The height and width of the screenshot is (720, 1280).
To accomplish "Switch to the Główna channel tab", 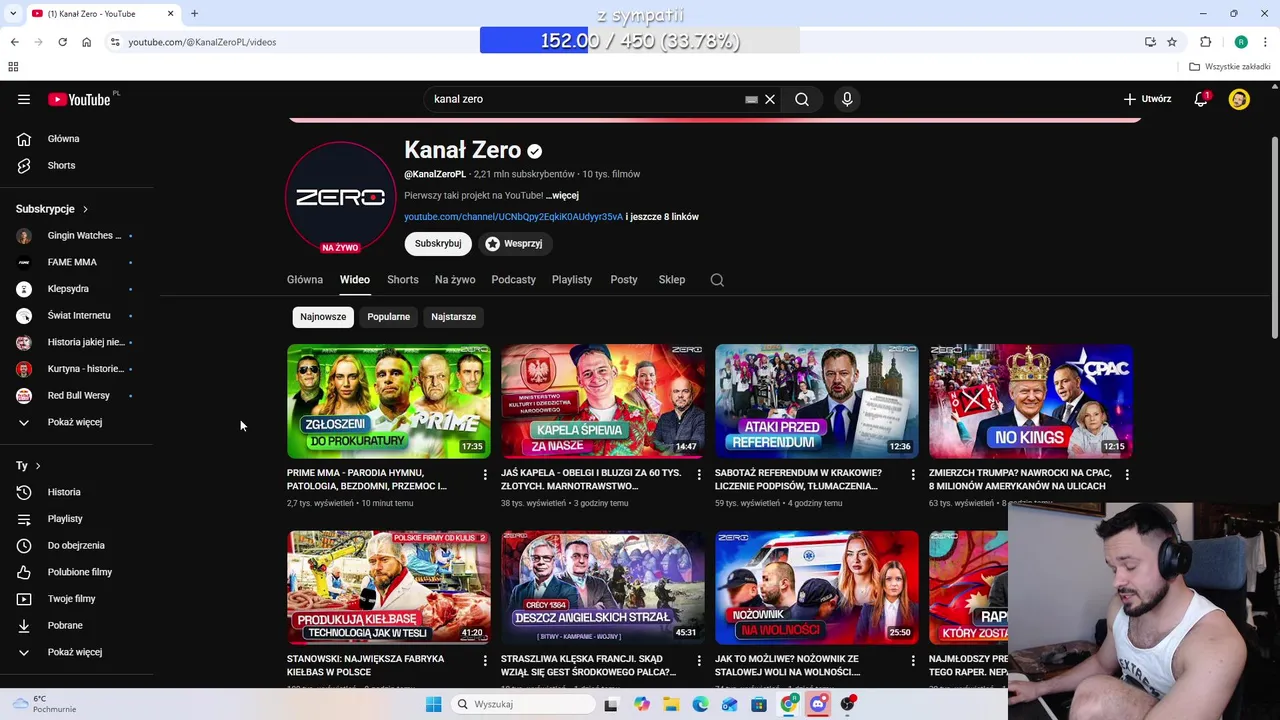I will (x=305, y=280).
